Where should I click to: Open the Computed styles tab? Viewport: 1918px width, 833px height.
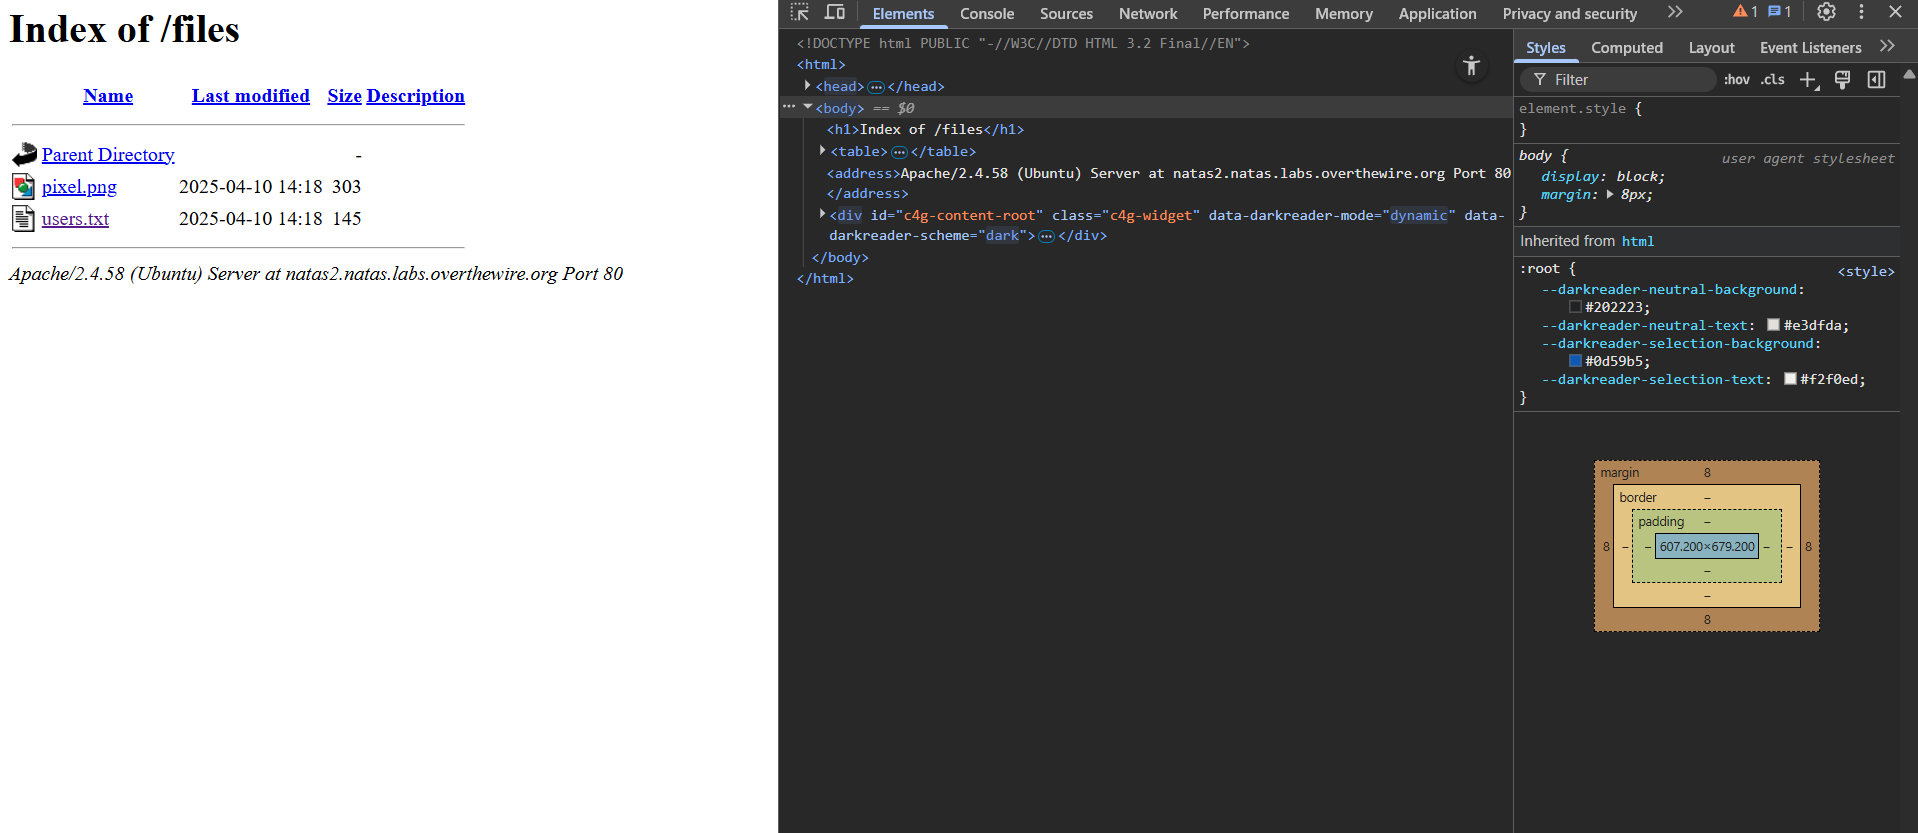pyautogui.click(x=1626, y=48)
